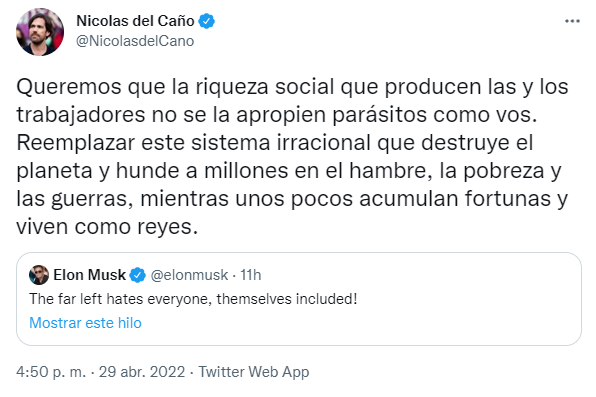Click the 11h timestamp on quoted tweet
The height and width of the screenshot is (397, 596).
pos(251,275)
